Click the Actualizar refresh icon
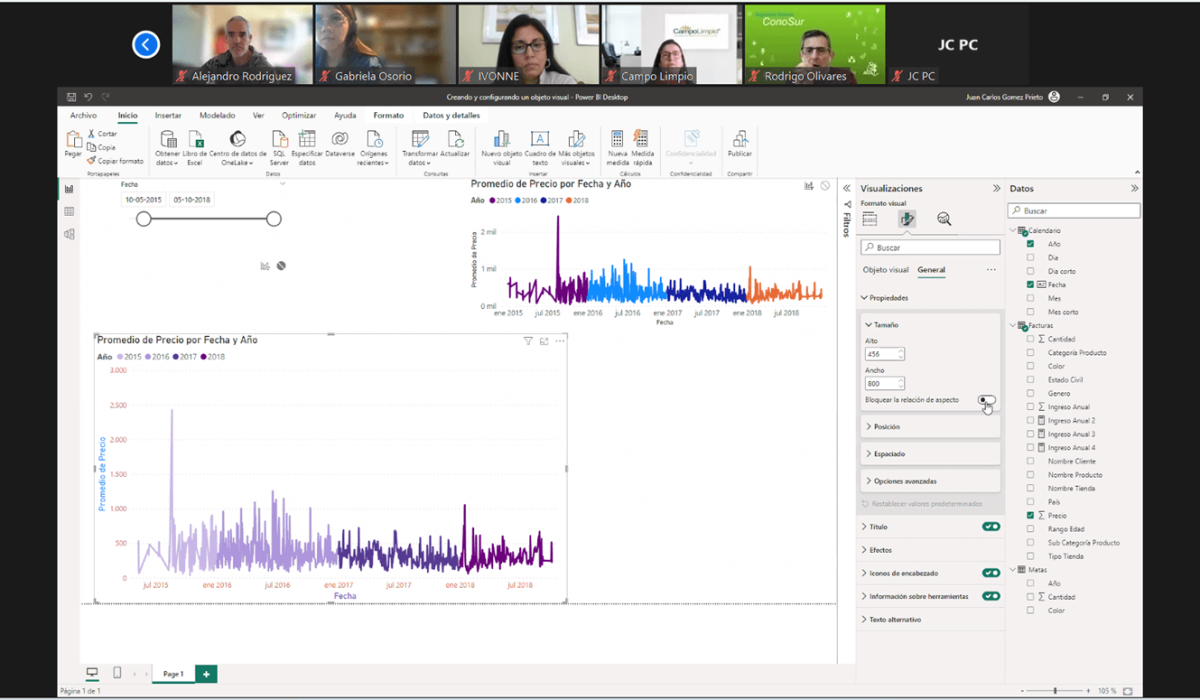 (454, 140)
